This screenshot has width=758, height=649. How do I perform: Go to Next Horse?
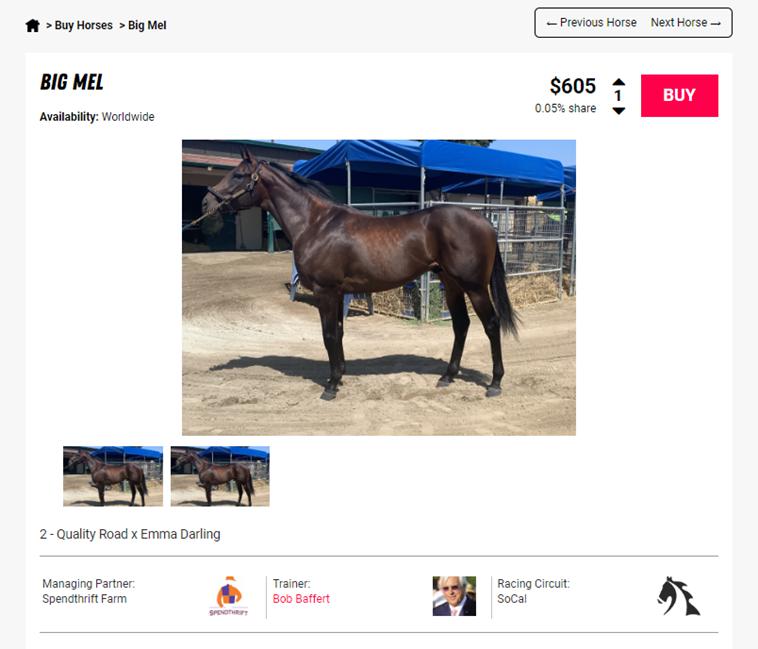[x=685, y=23]
